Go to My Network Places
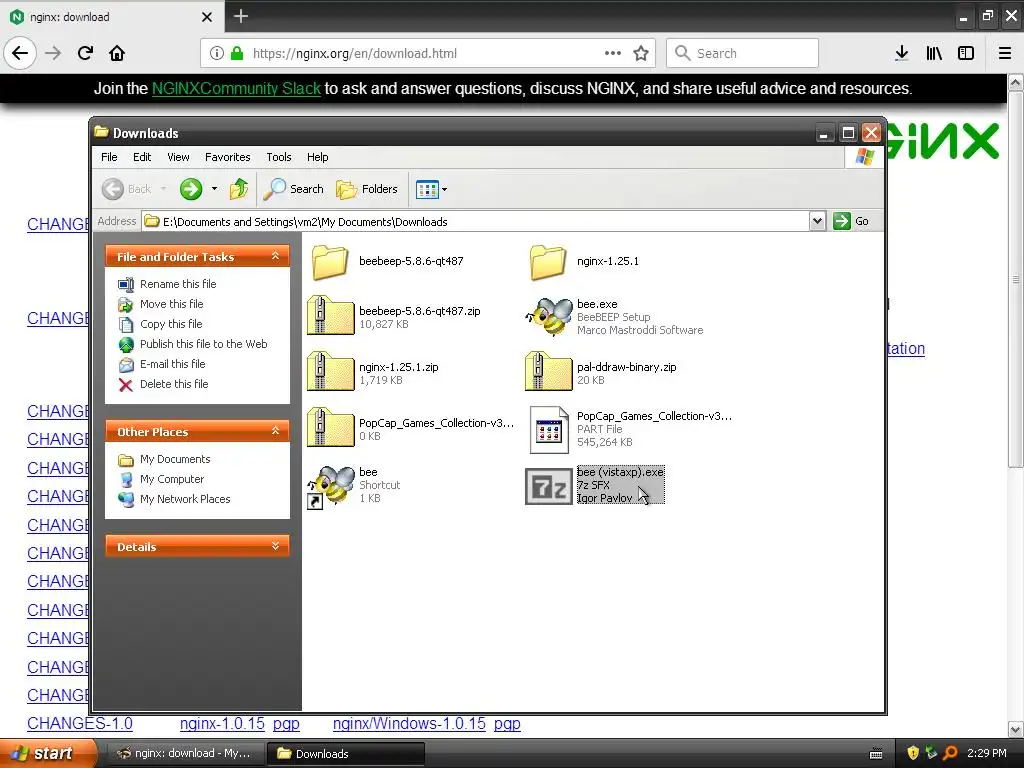This screenshot has width=1024, height=768. pos(185,499)
